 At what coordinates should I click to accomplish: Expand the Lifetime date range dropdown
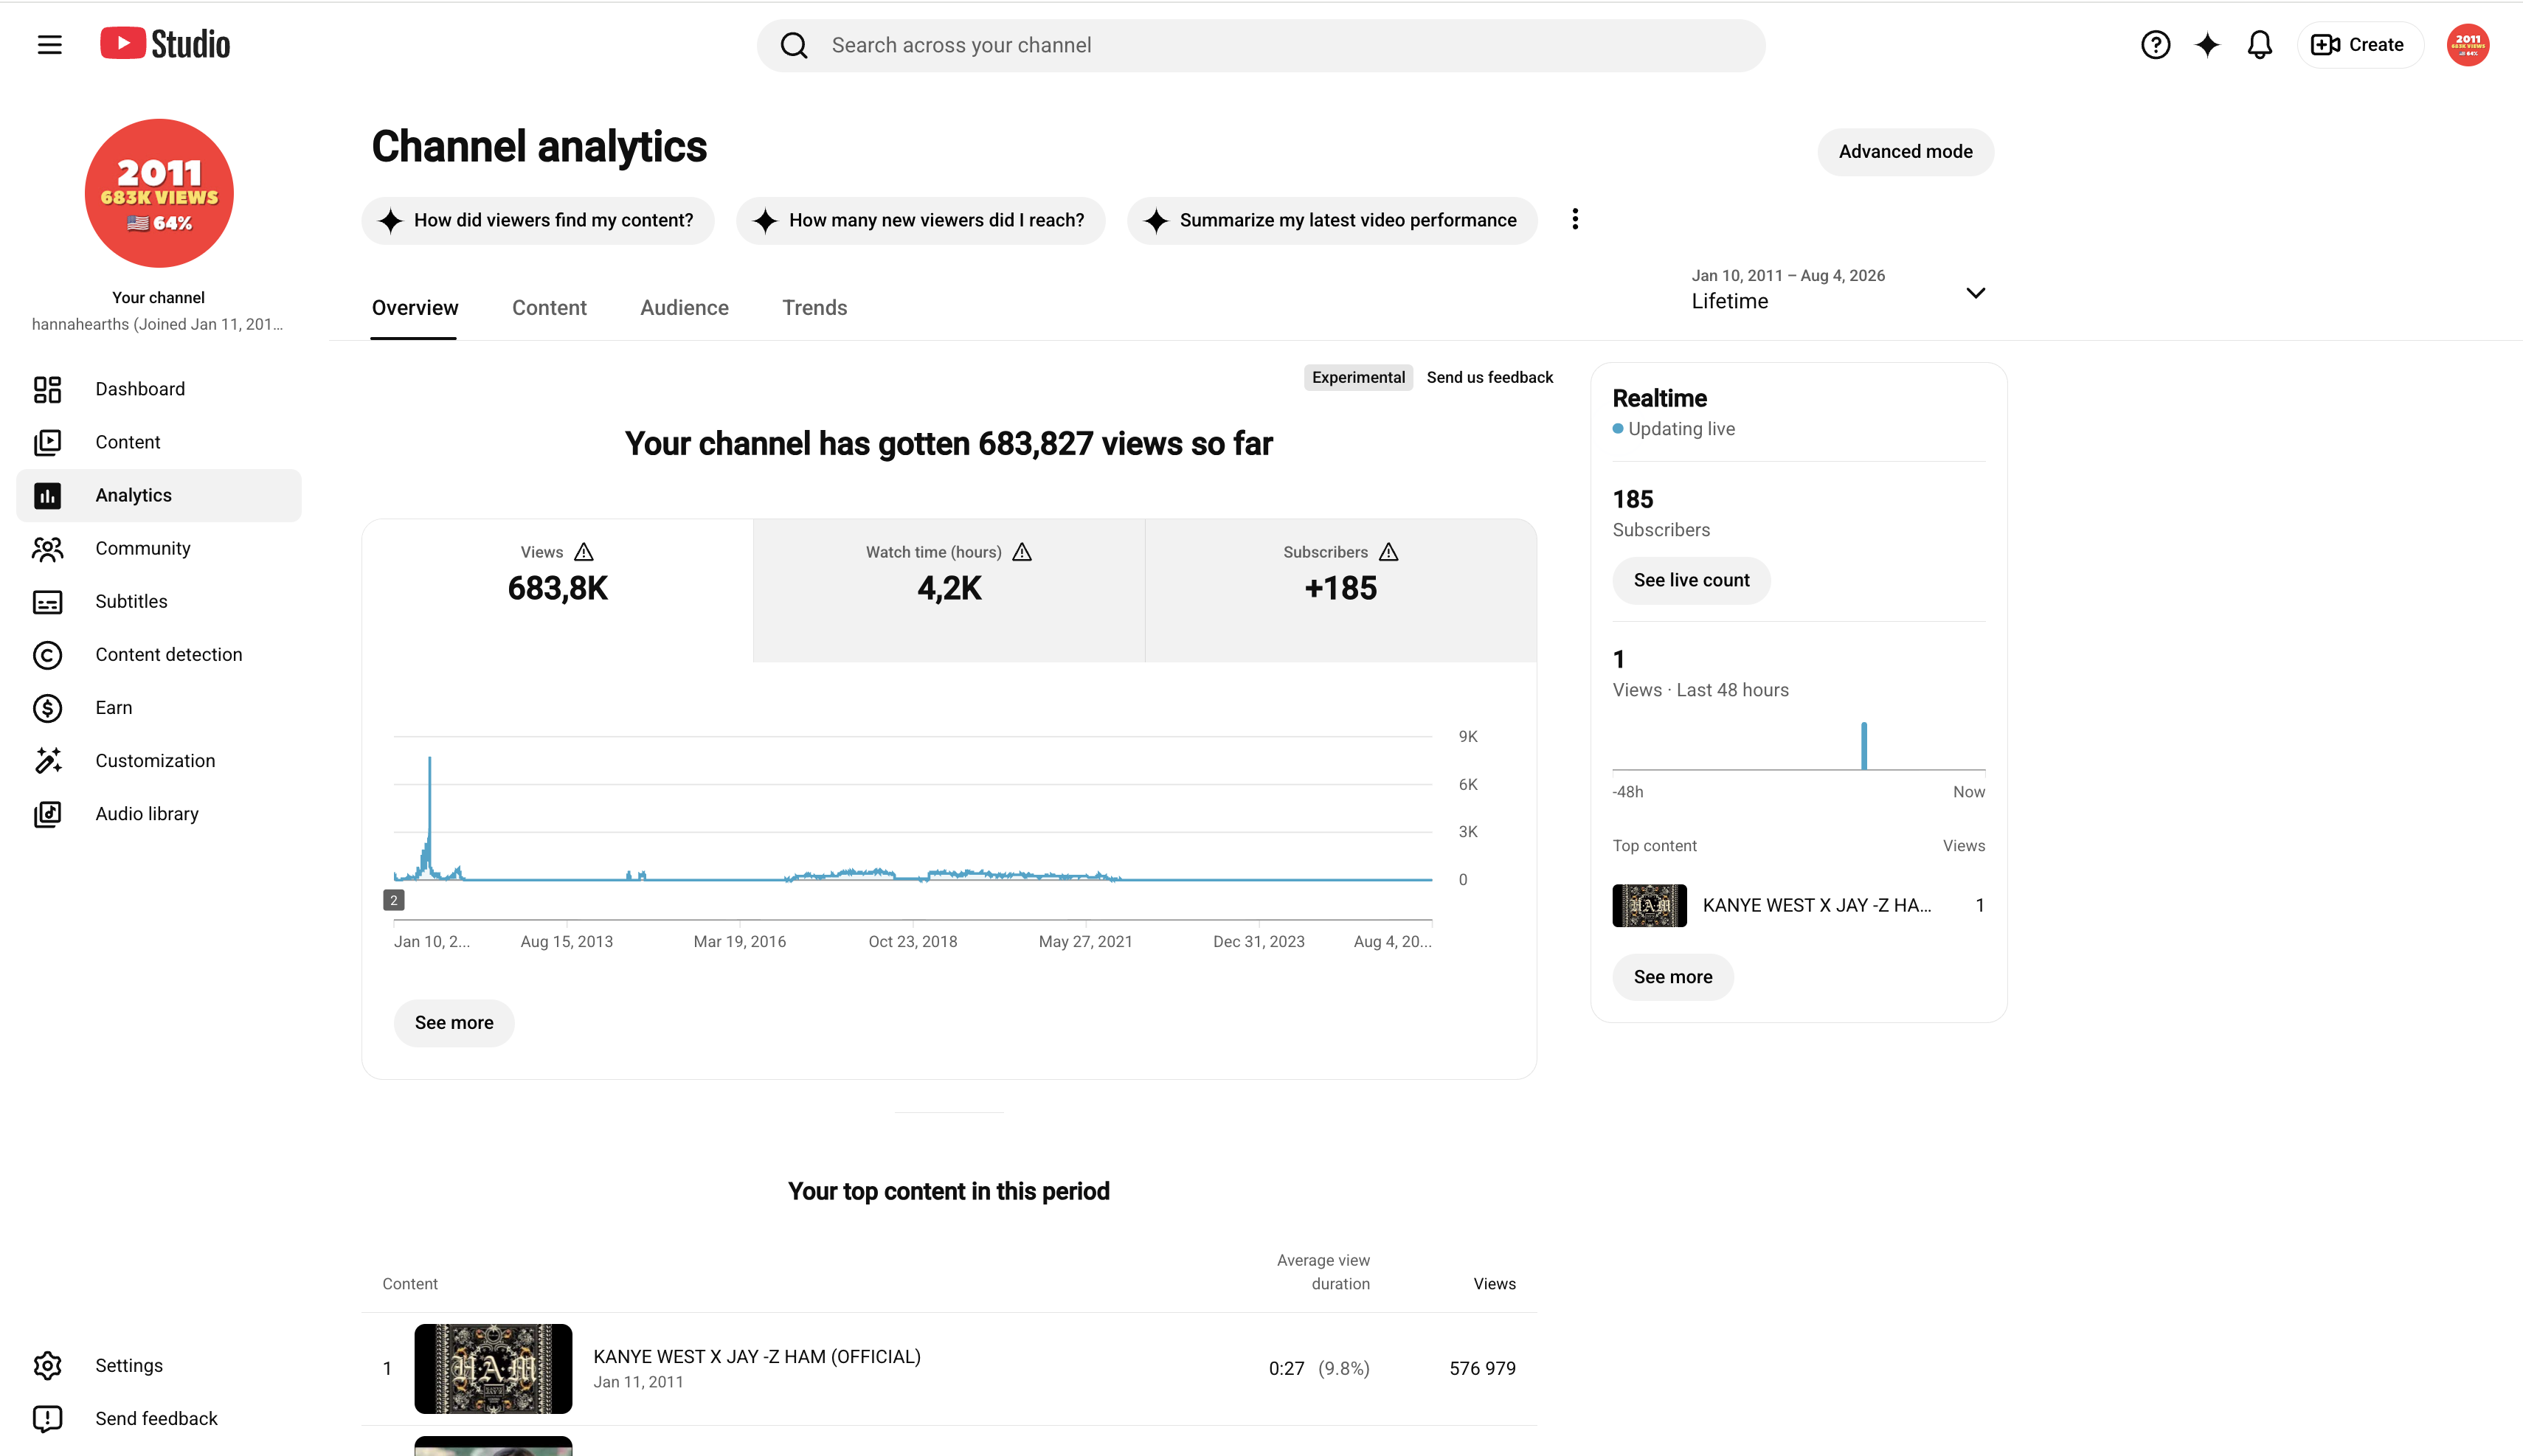pos(1838,291)
